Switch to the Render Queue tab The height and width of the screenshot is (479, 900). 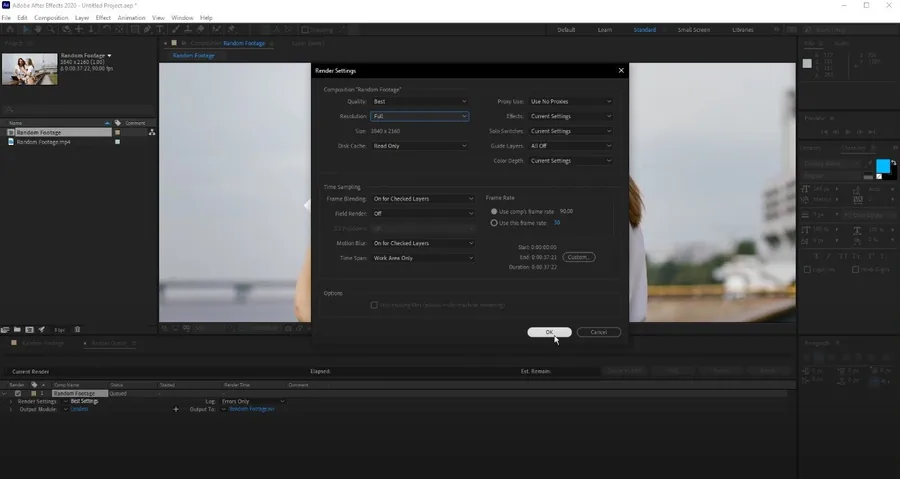click(x=109, y=343)
